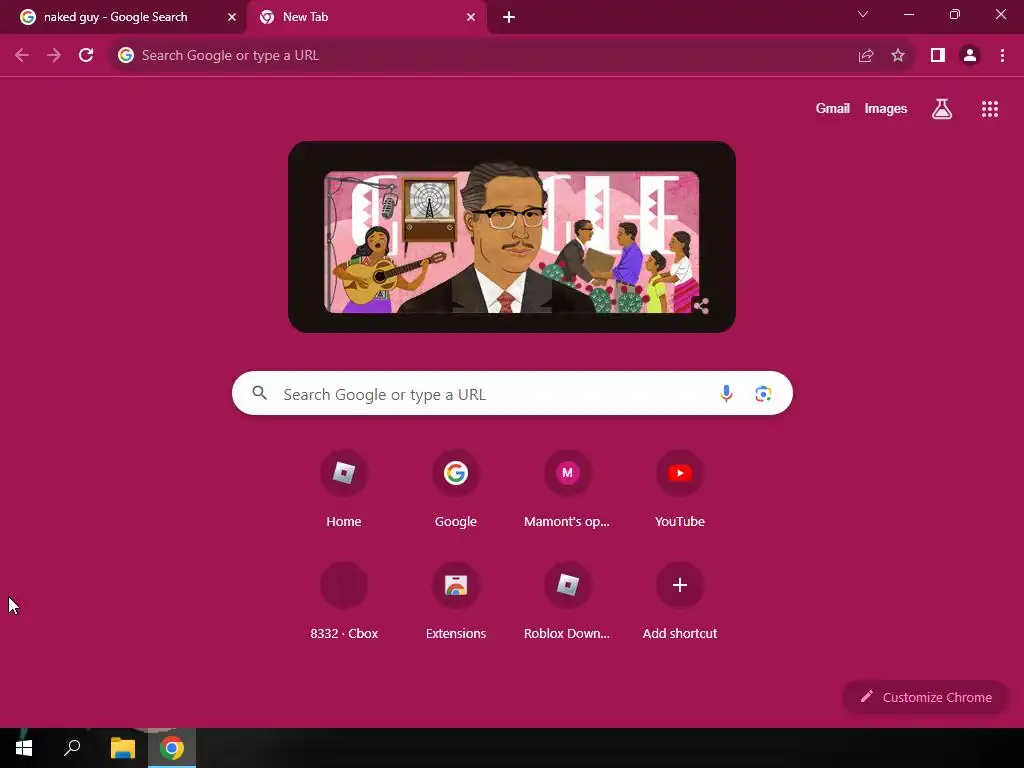Start voice search with microphone

pos(726,394)
